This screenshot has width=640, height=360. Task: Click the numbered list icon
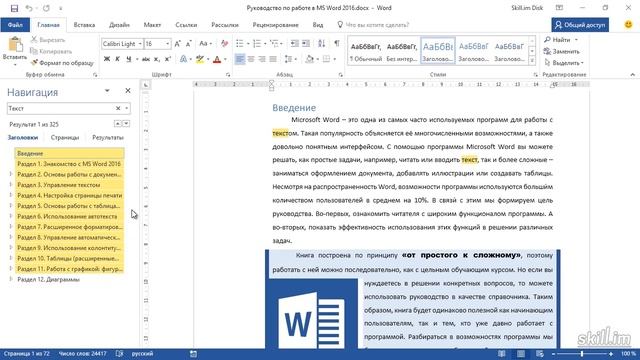pyautogui.click(x=257, y=43)
